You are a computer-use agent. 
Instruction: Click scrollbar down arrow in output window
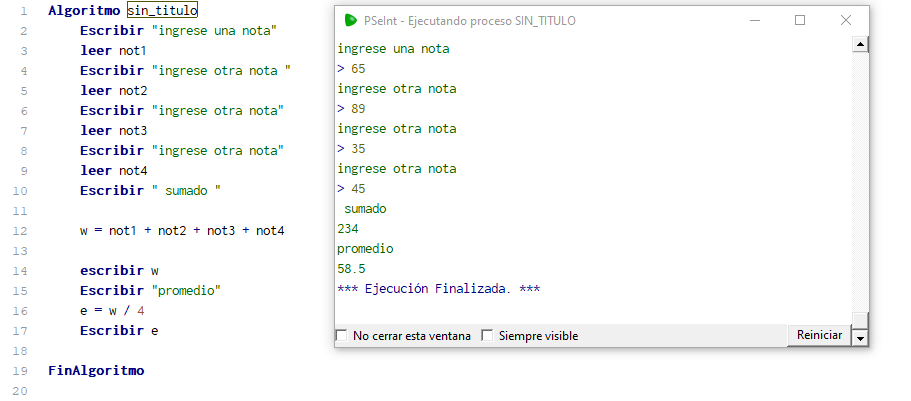click(x=860, y=338)
